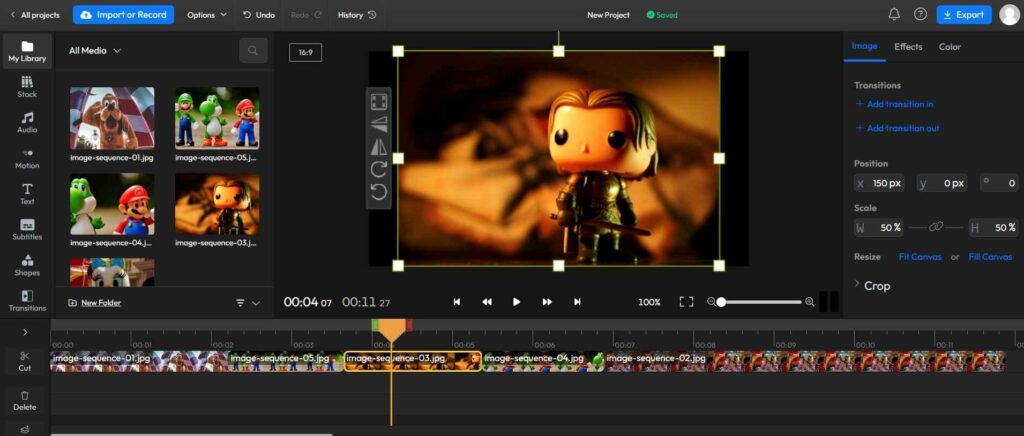Viewport: 1024px width, 436px height.
Task: Open the Subtitles panel
Action: tap(27, 230)
